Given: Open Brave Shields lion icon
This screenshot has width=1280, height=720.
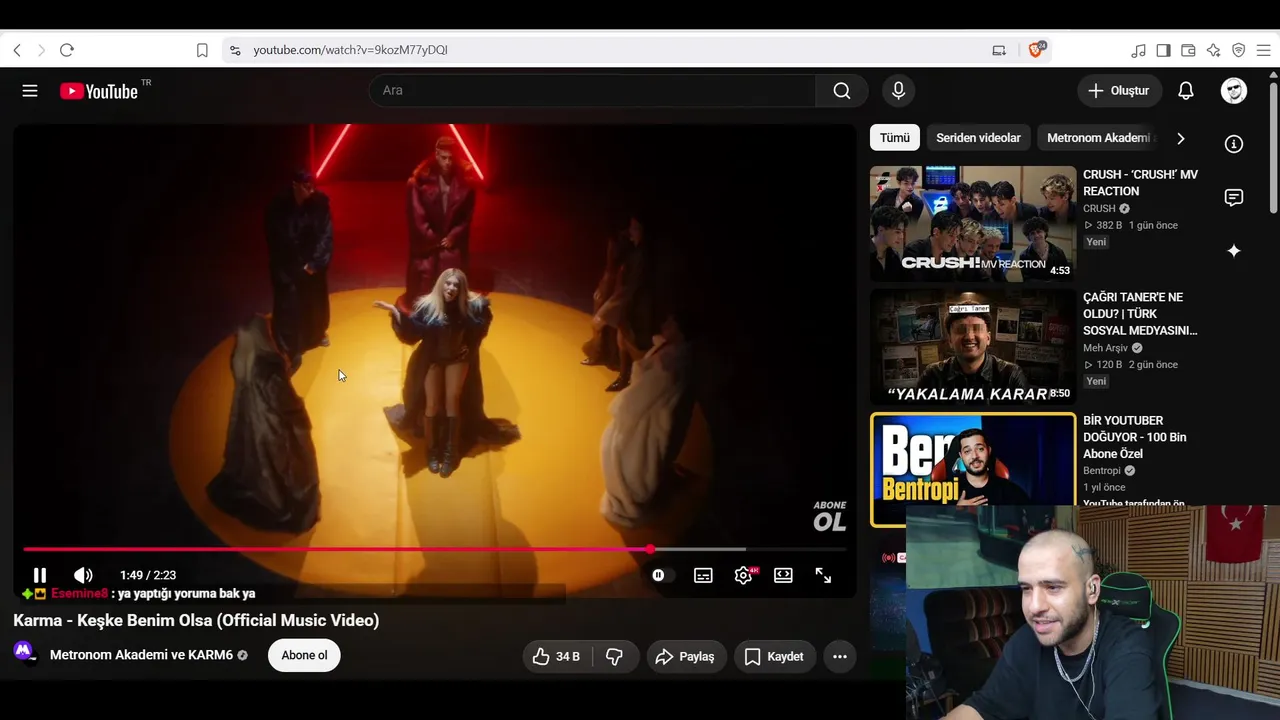Looking at the screenshot, I should coord(1036,50).
